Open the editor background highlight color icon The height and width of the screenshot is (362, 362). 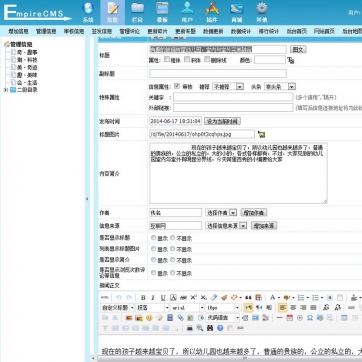pyautogui.click(x=286, y=298)
